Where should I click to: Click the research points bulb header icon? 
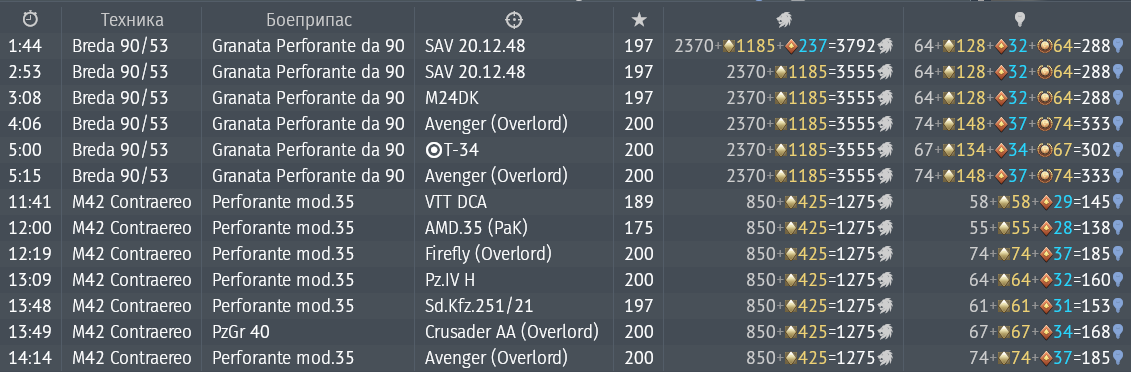click(x=1019, y=19)
